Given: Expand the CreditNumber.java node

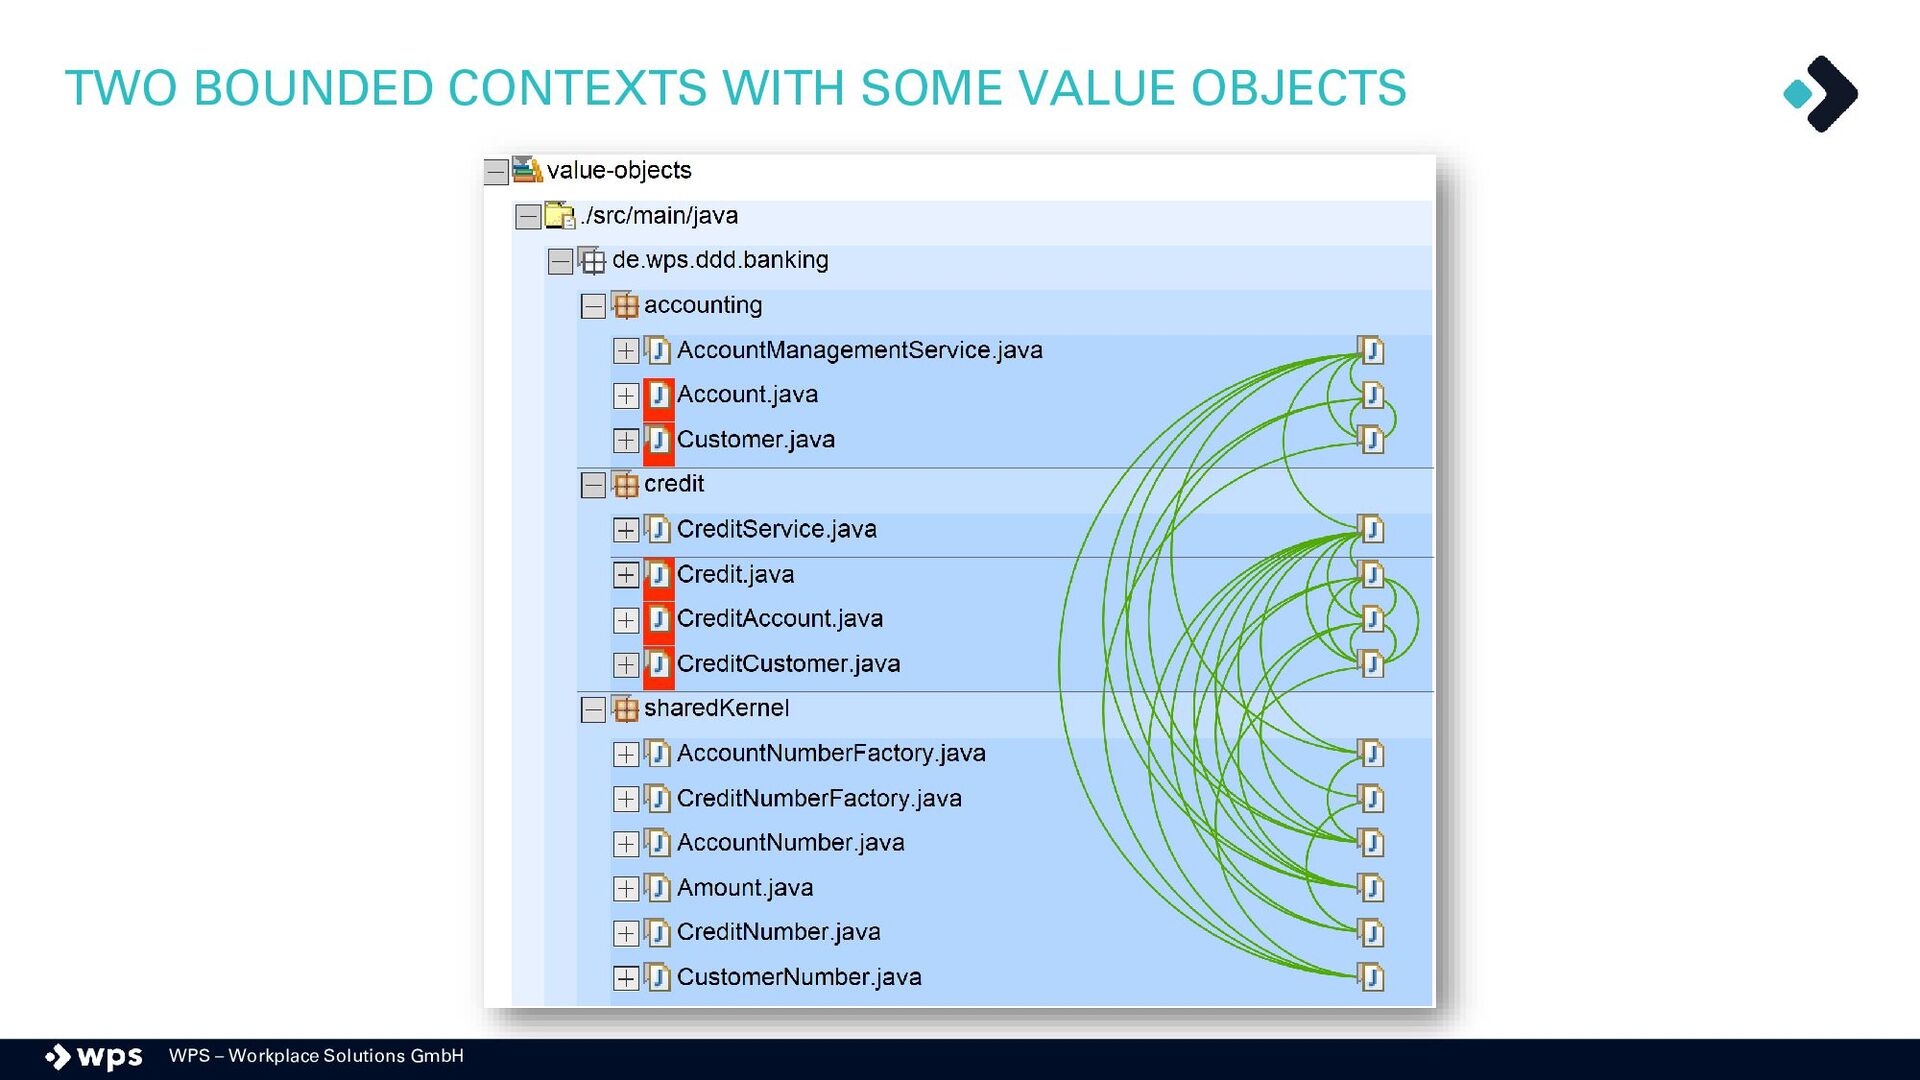Looking at the screenshot, I should (x=626, y=934).
